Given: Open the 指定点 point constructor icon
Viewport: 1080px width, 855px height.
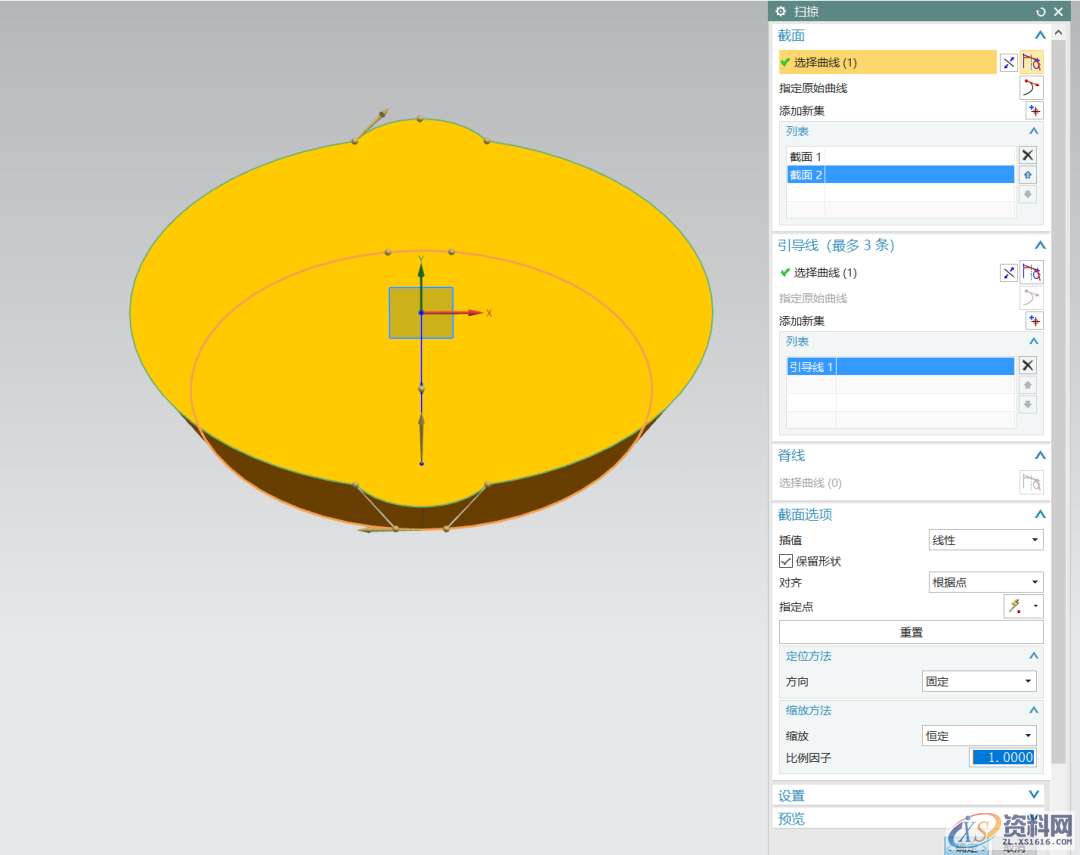Looking at the screenshot, I should click(1015, 606).
